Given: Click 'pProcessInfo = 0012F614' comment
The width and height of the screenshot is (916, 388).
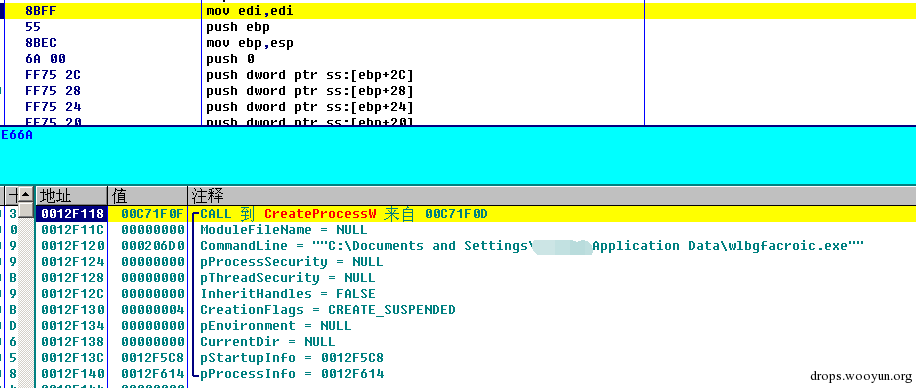Looking at the screenshot, I should point(292,373).
